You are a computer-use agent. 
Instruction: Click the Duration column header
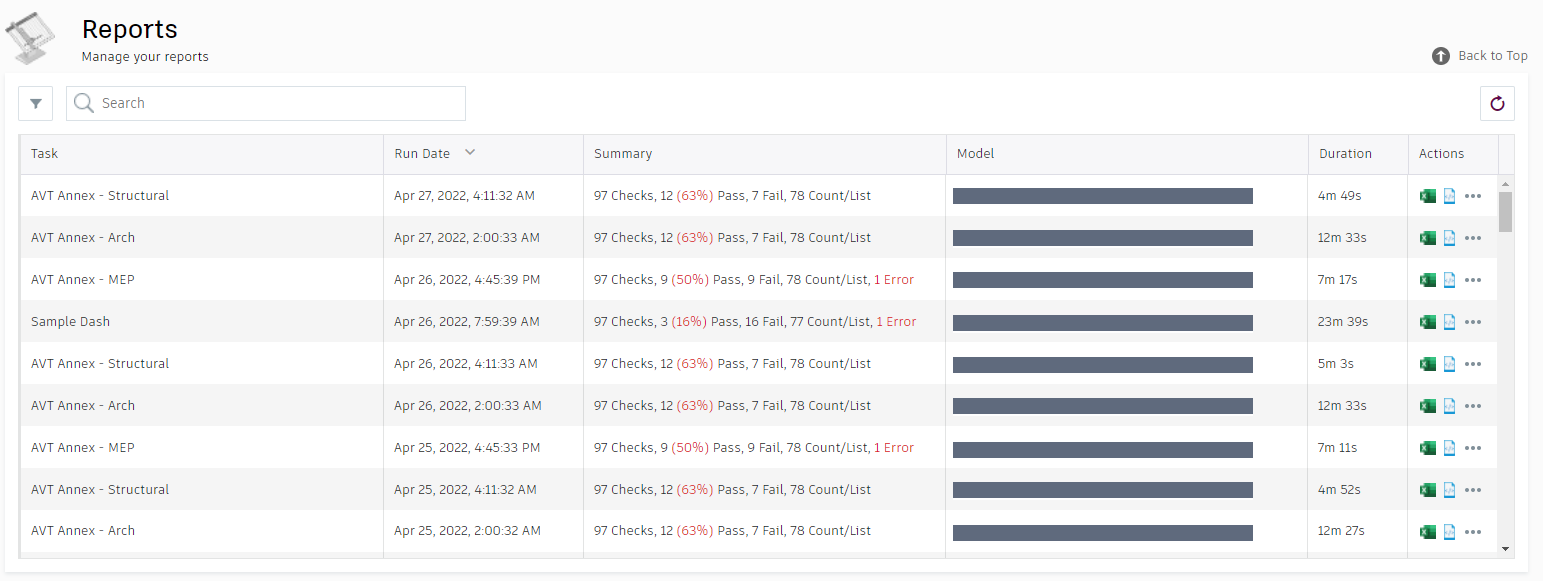1345,154
